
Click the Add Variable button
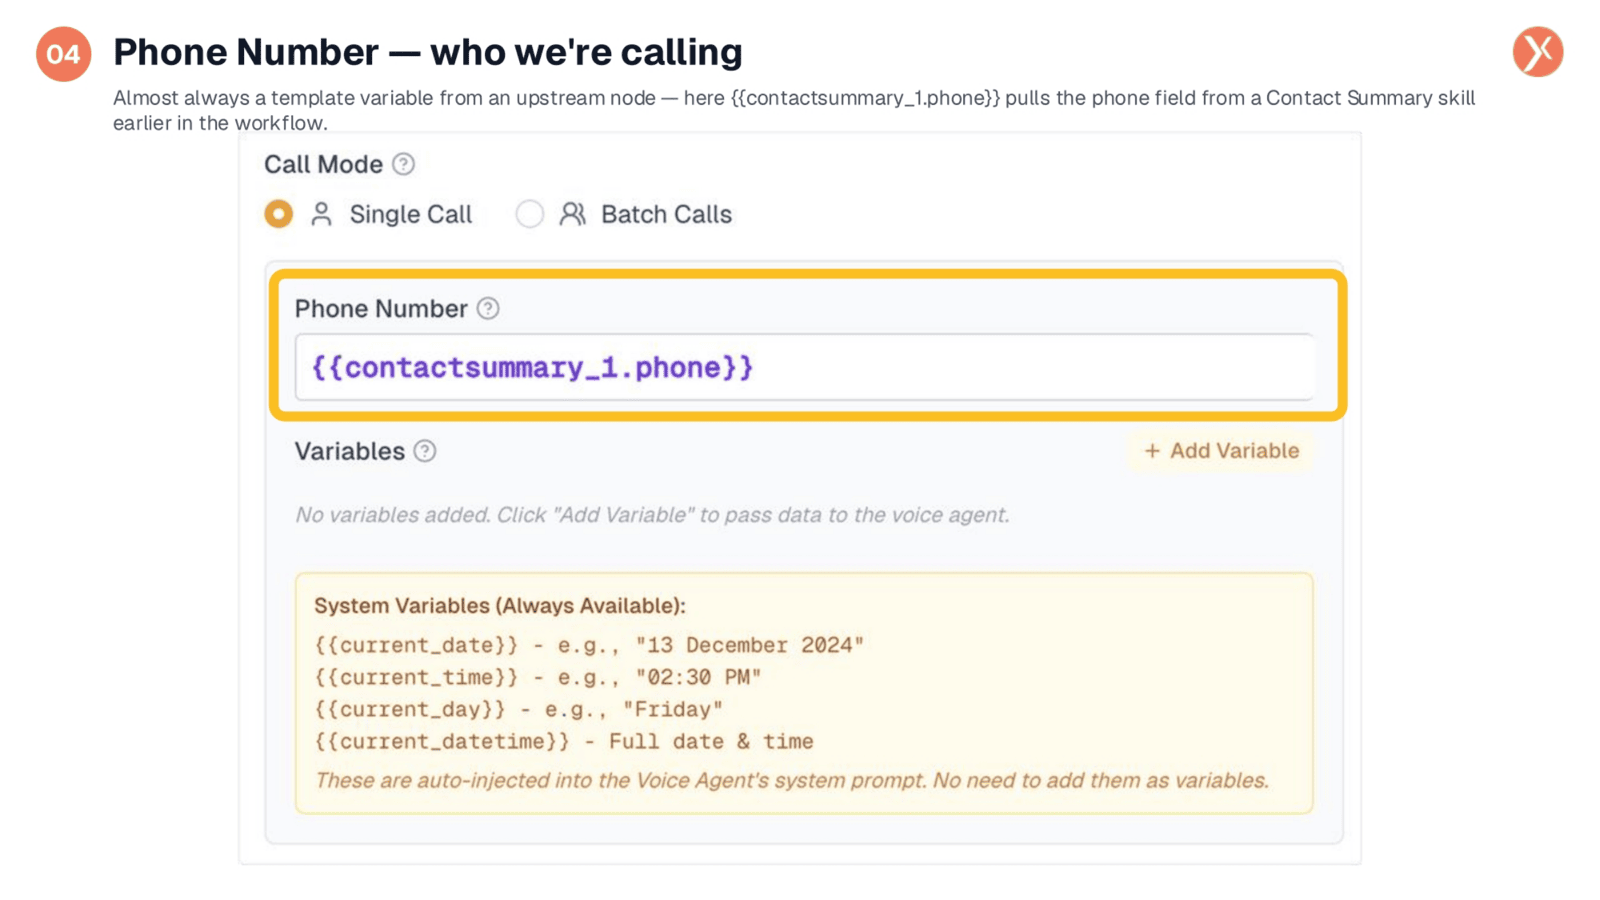1221,451
